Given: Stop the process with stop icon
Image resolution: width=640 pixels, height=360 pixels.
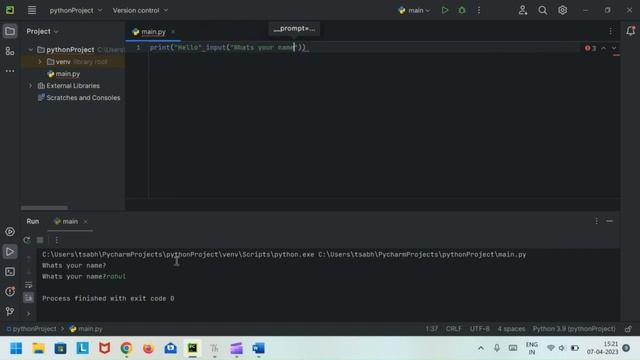Looking at the screenshot, I should click(x=40, y=240).
